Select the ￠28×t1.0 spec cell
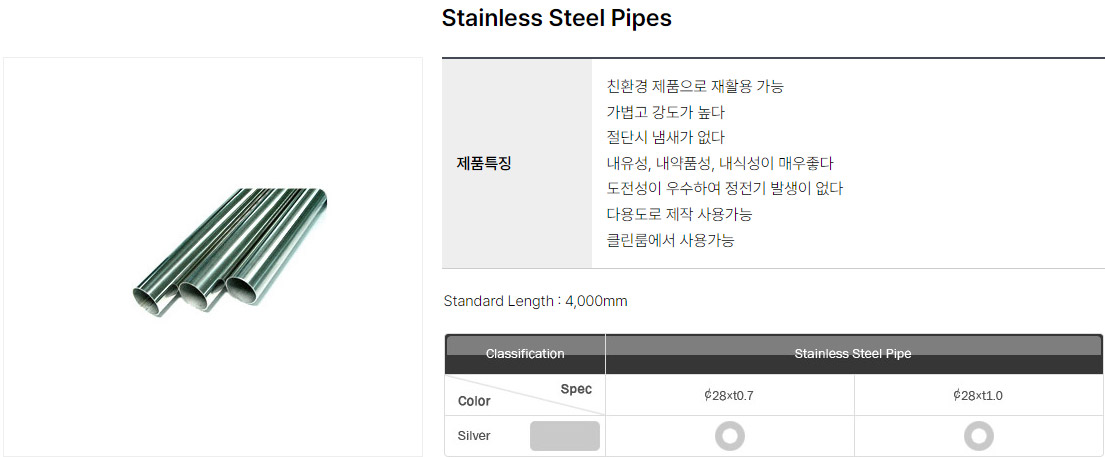 [x=978, y=395]
